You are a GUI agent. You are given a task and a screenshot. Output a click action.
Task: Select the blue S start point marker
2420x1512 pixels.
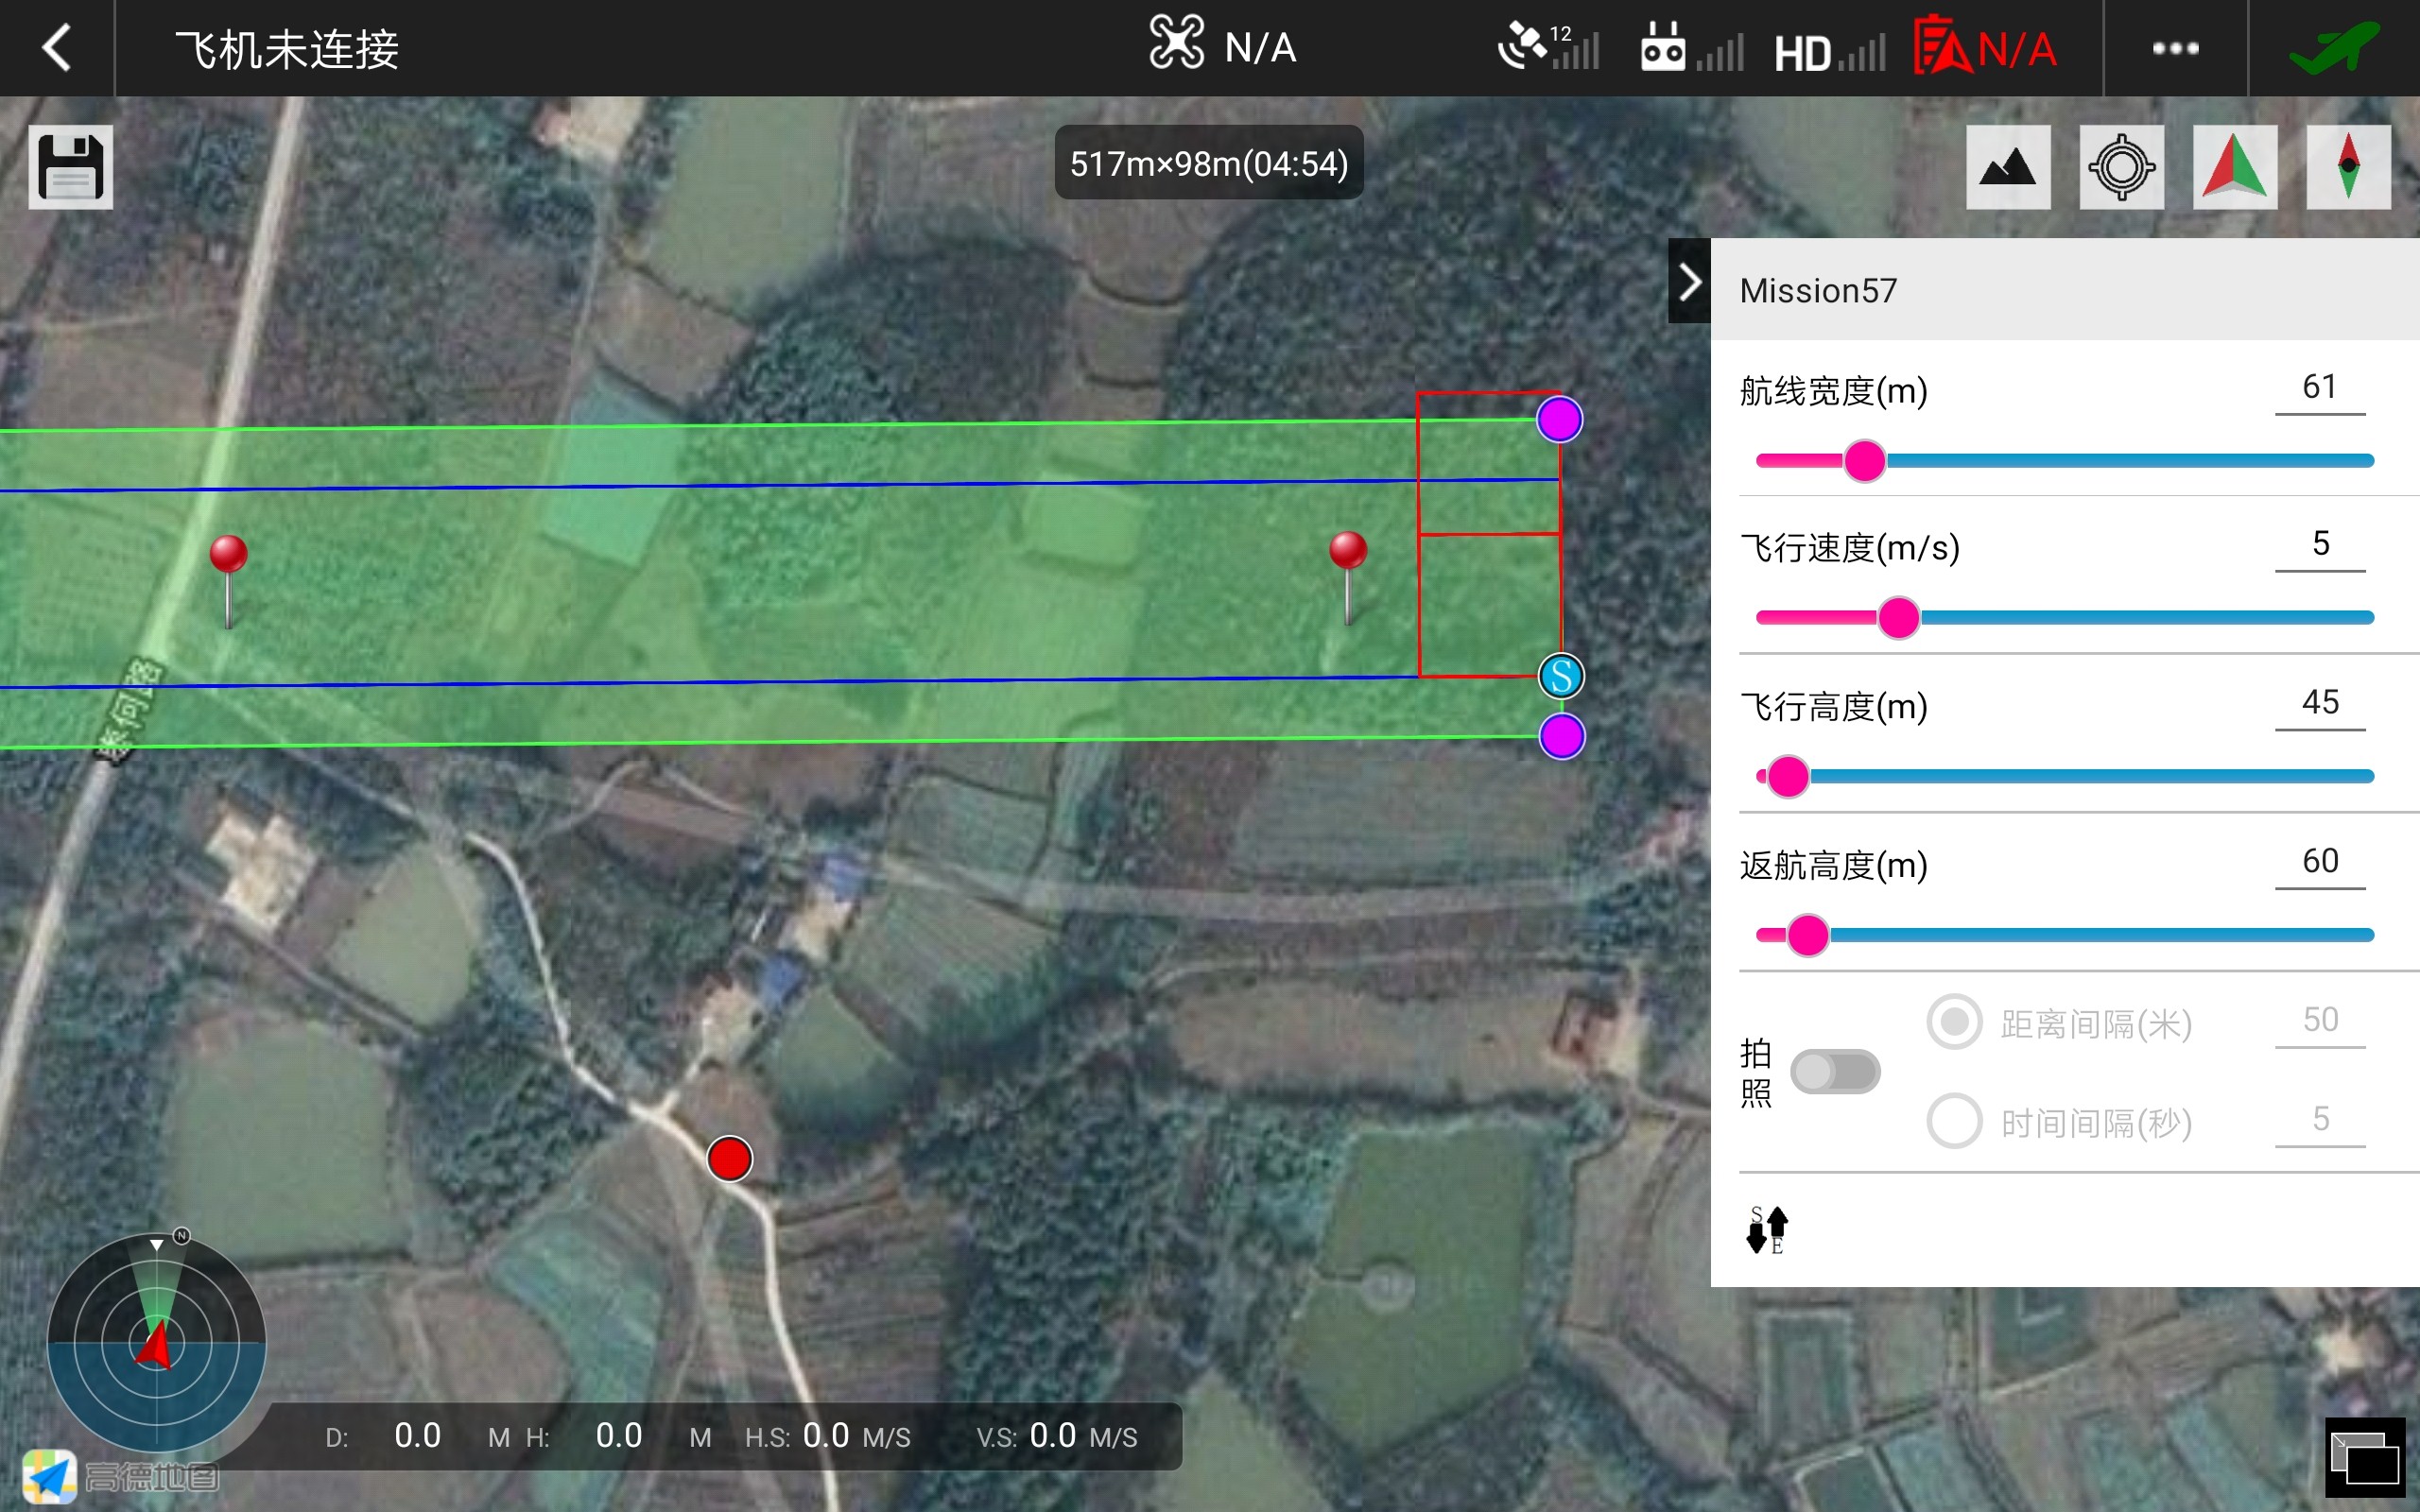click(1561, 676)
